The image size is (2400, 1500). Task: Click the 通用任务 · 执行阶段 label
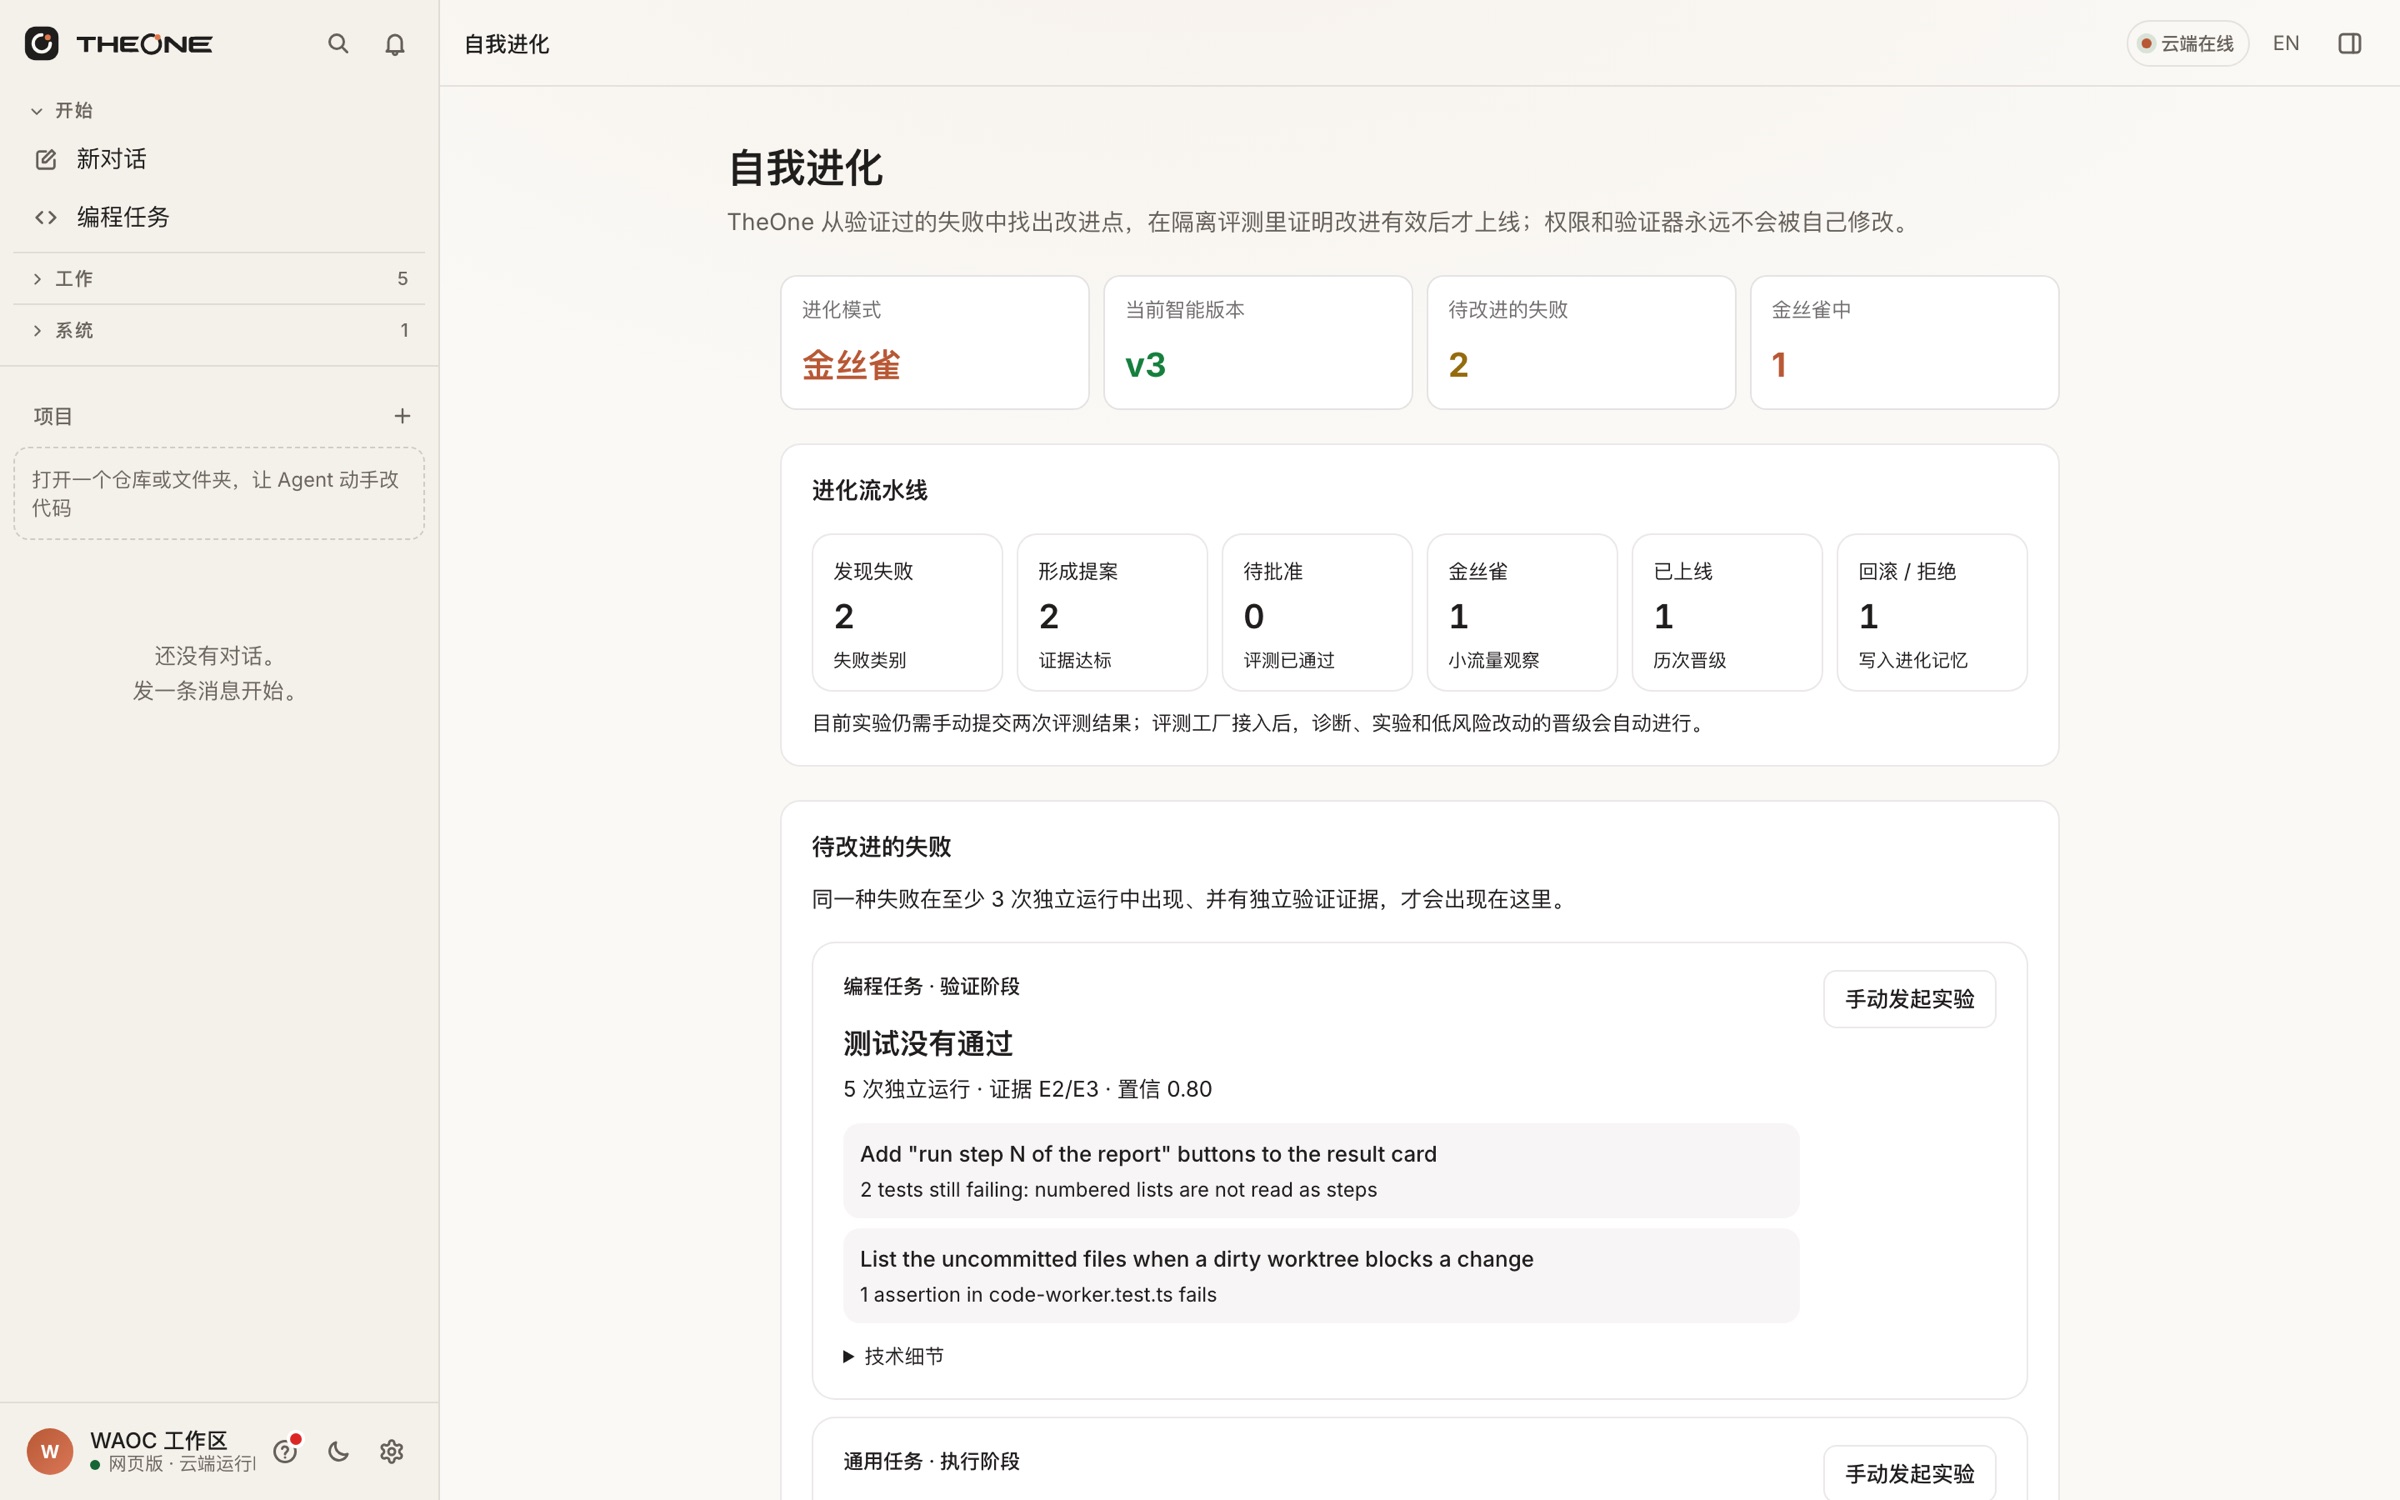point(931,1461)
